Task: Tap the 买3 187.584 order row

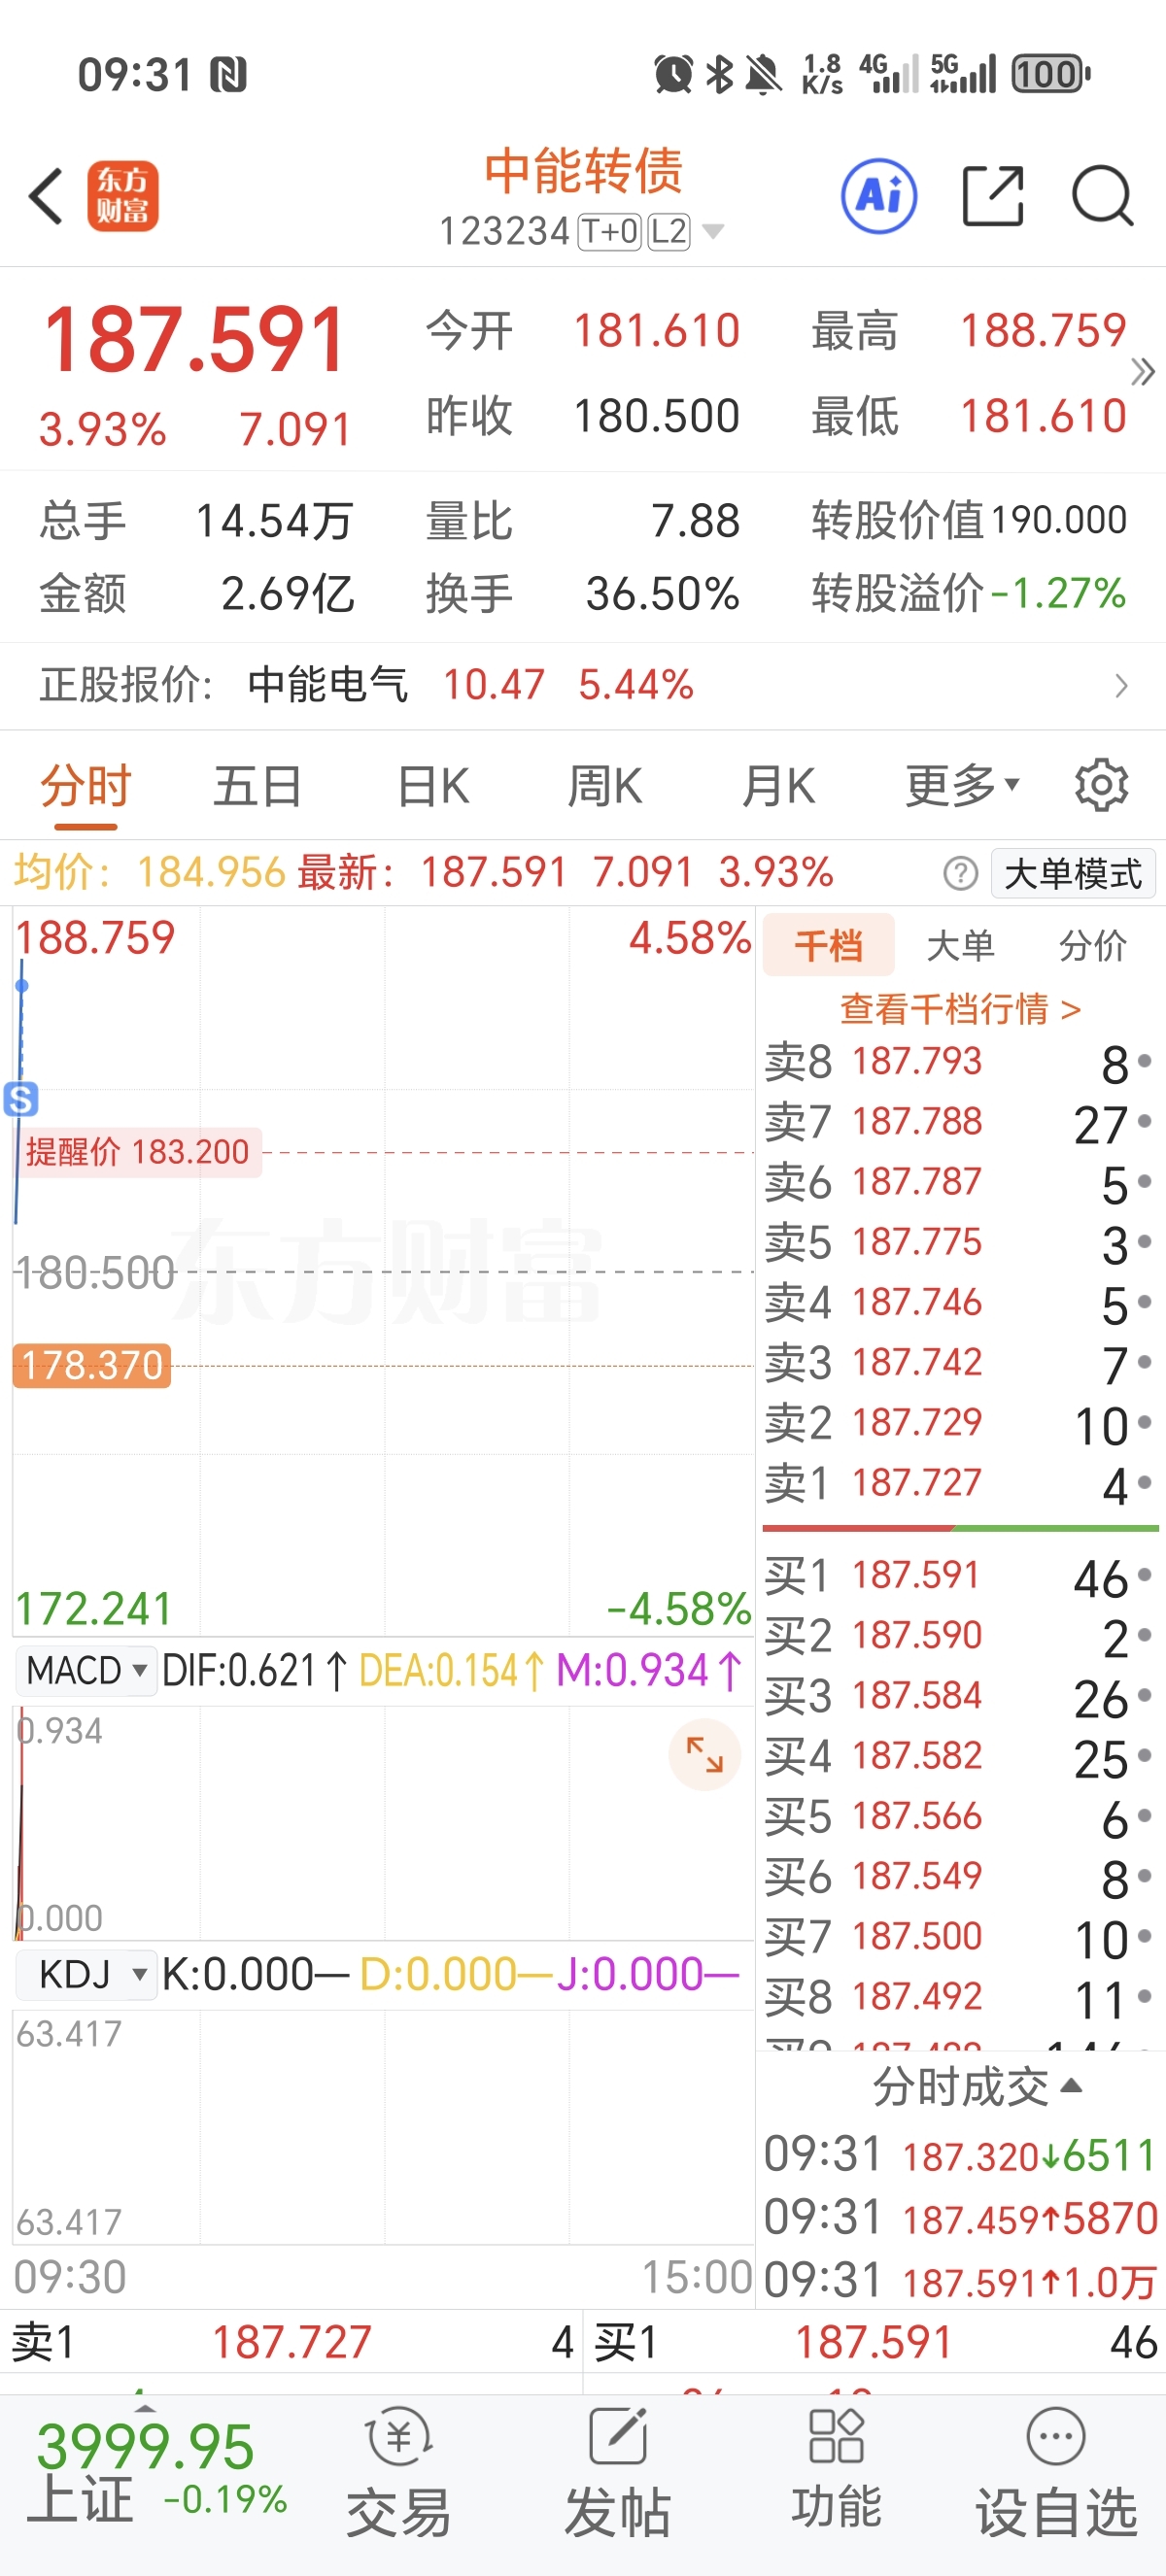Action: [959, 1696]
